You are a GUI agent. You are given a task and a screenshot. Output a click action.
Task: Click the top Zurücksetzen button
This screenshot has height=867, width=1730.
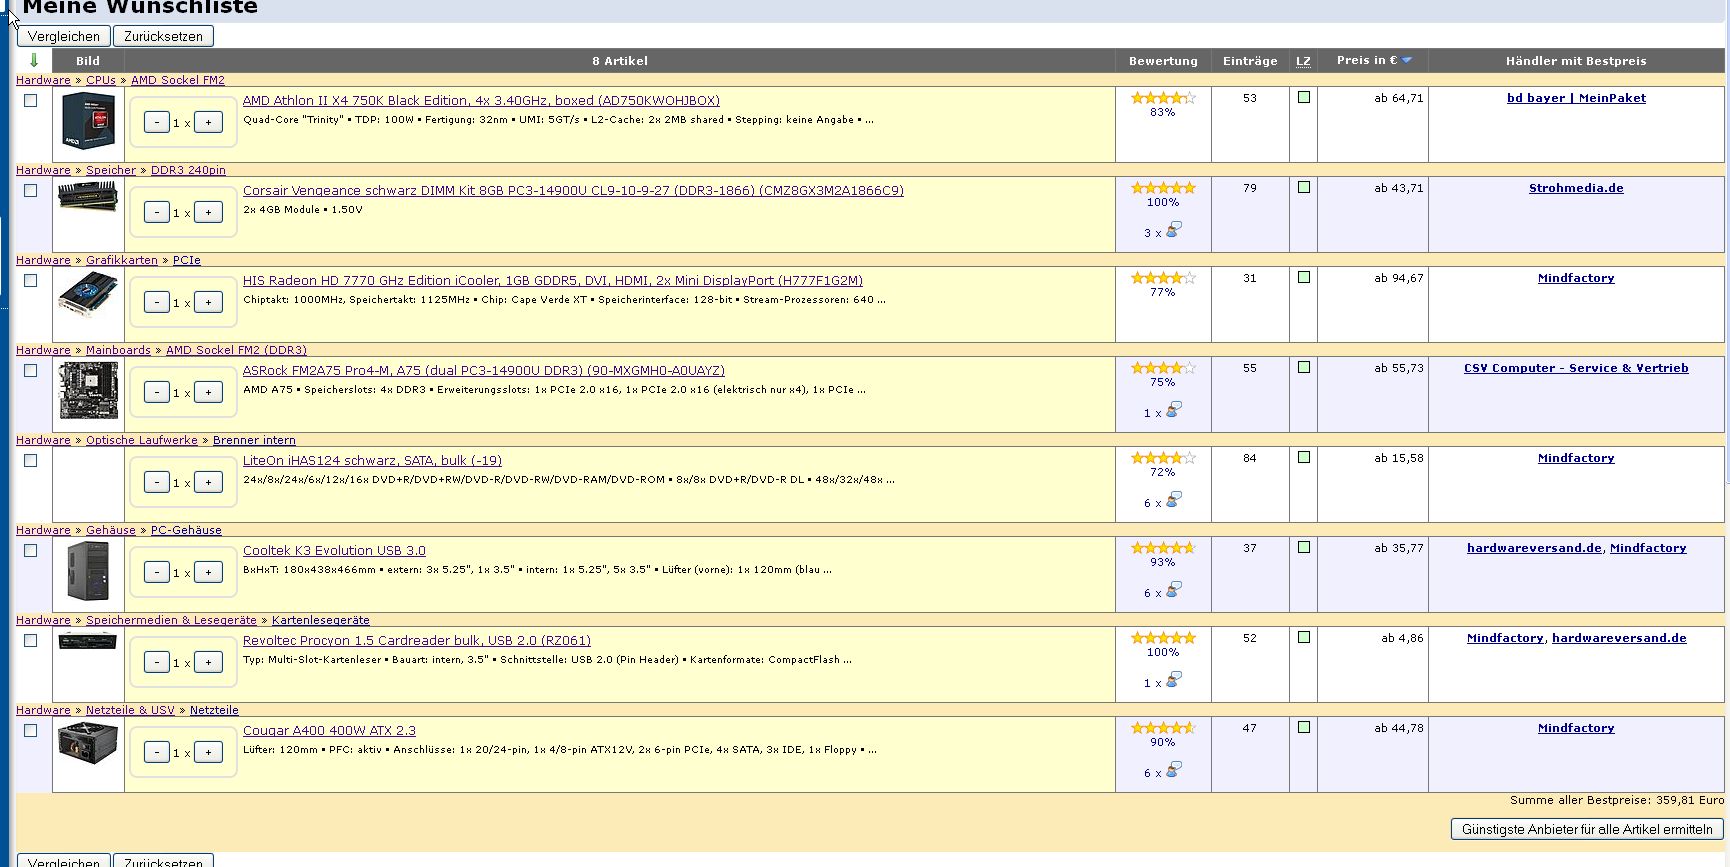[x=163, y=36]
